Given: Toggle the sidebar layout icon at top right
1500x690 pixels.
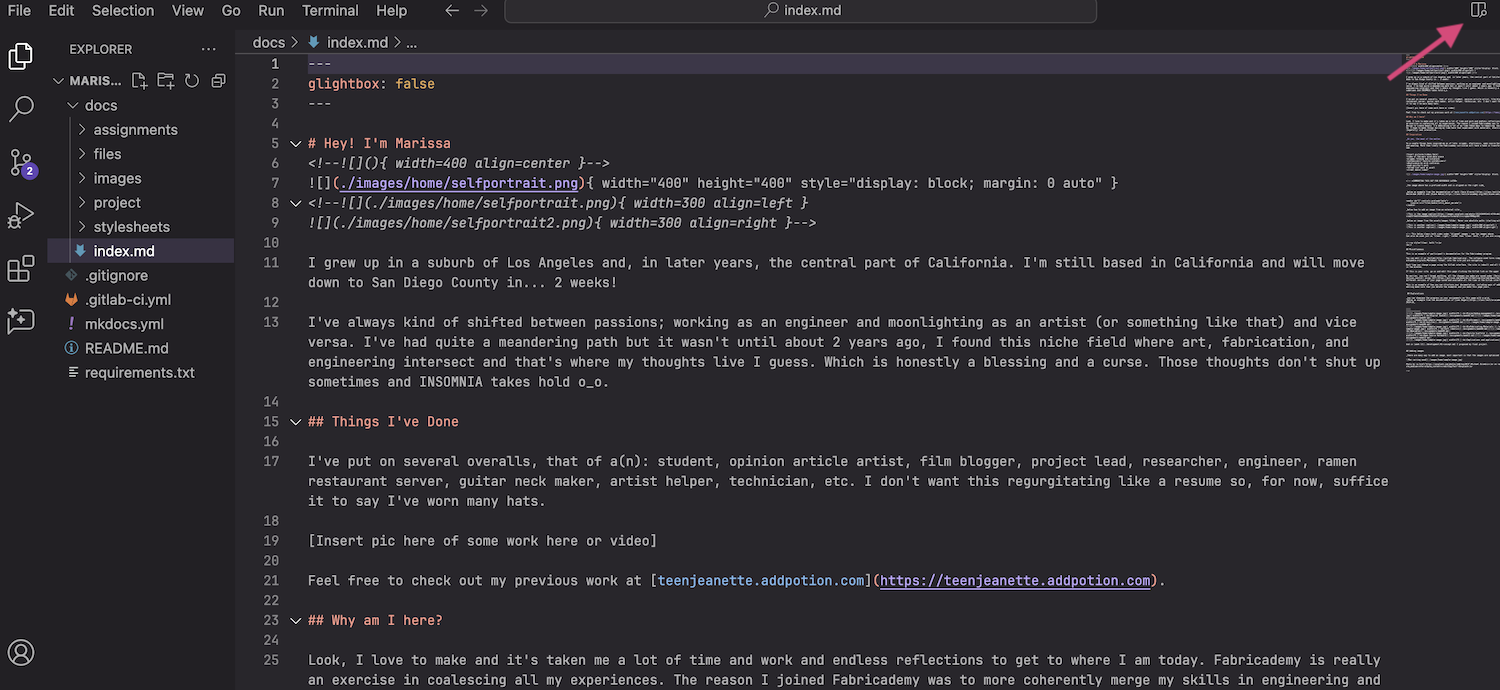Looking at the screenshot, I should coord(1479,10).
